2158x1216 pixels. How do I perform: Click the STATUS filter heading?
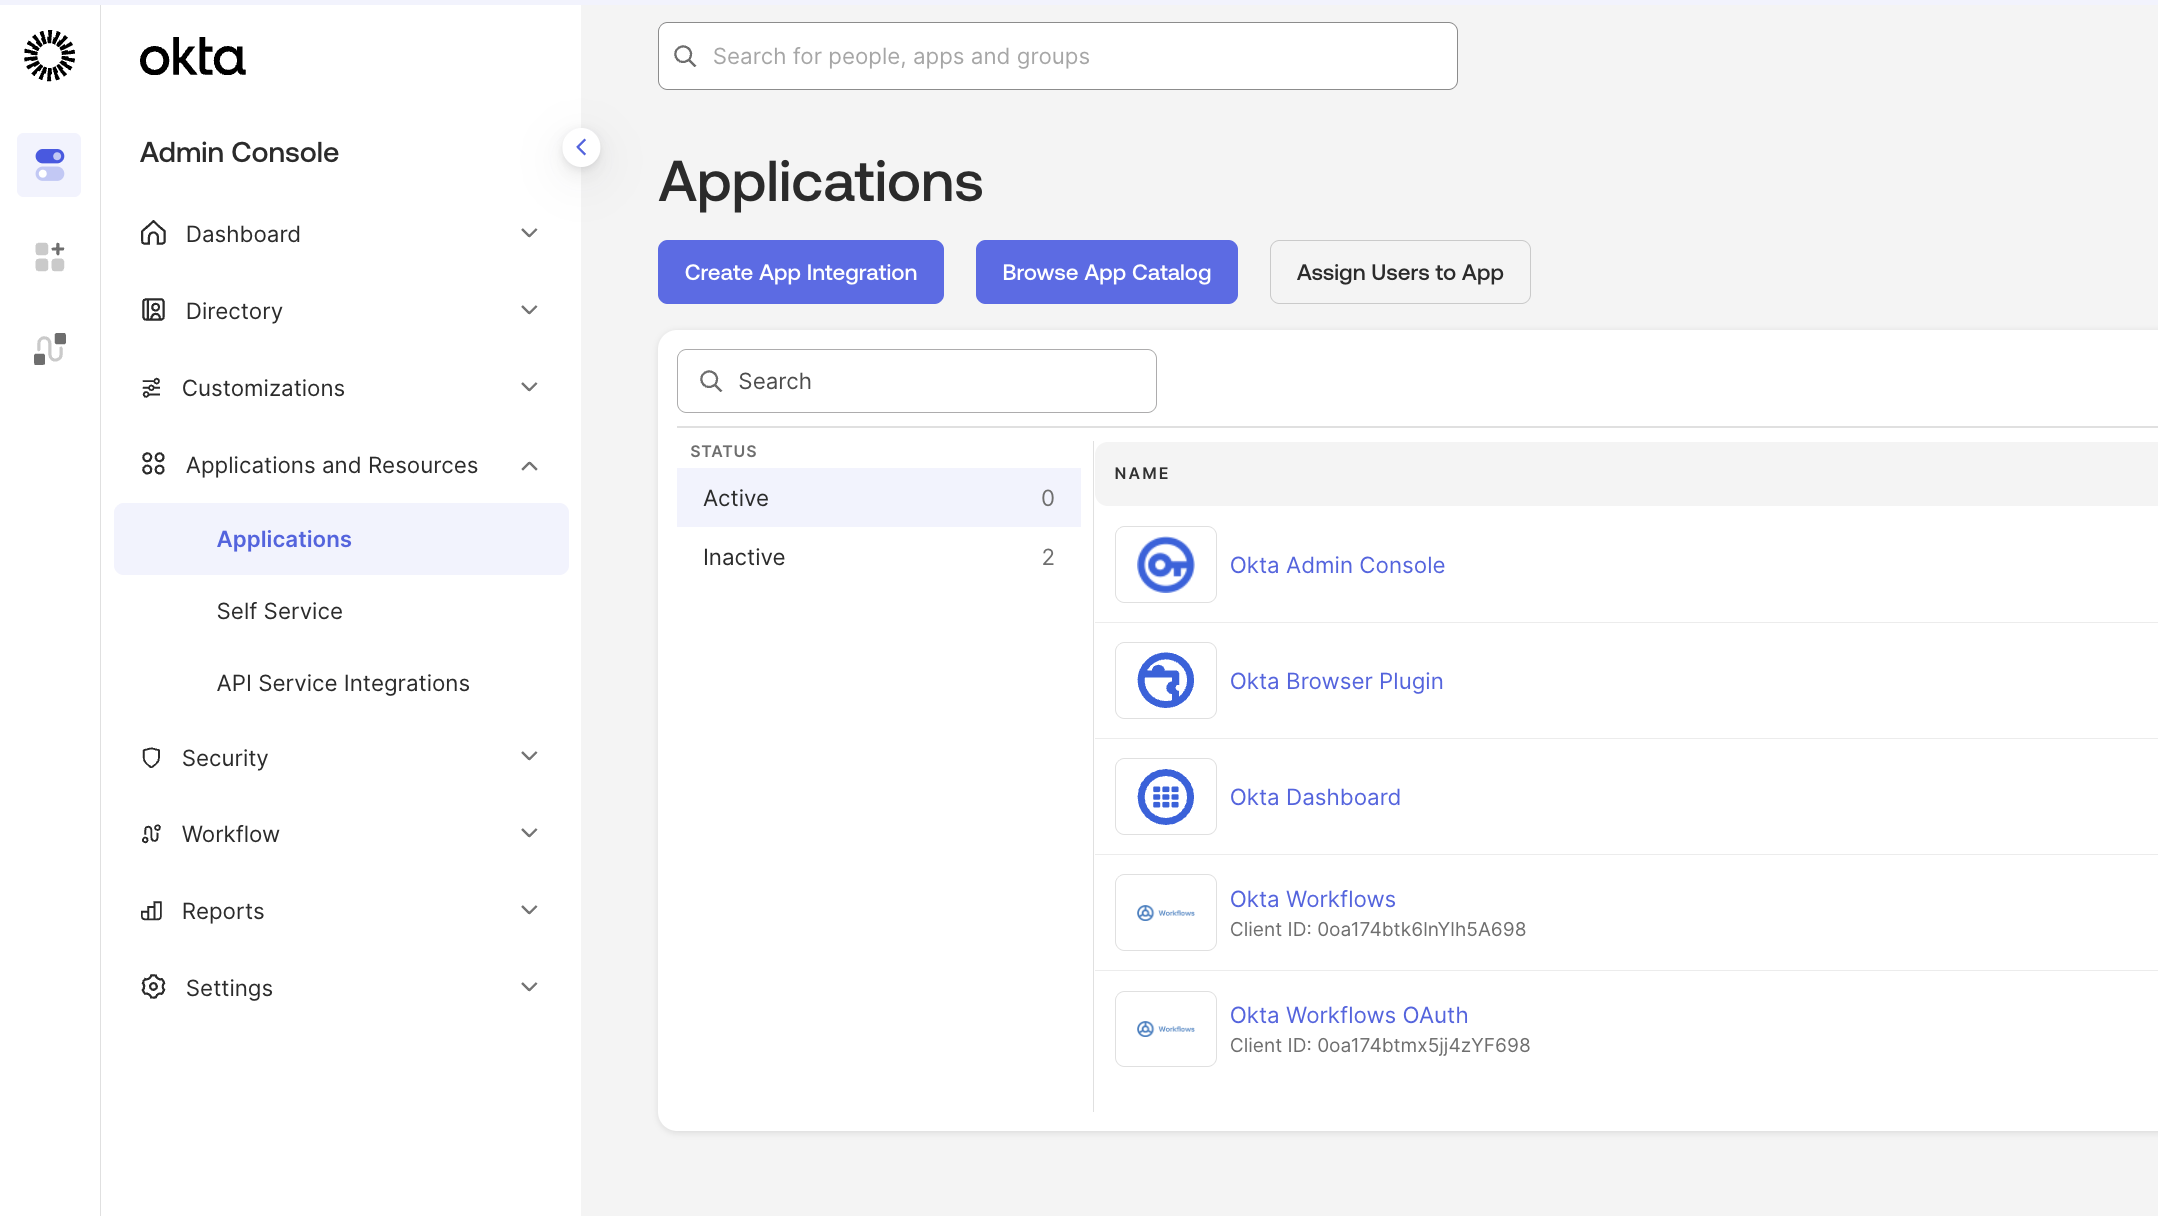coord(723,451)
